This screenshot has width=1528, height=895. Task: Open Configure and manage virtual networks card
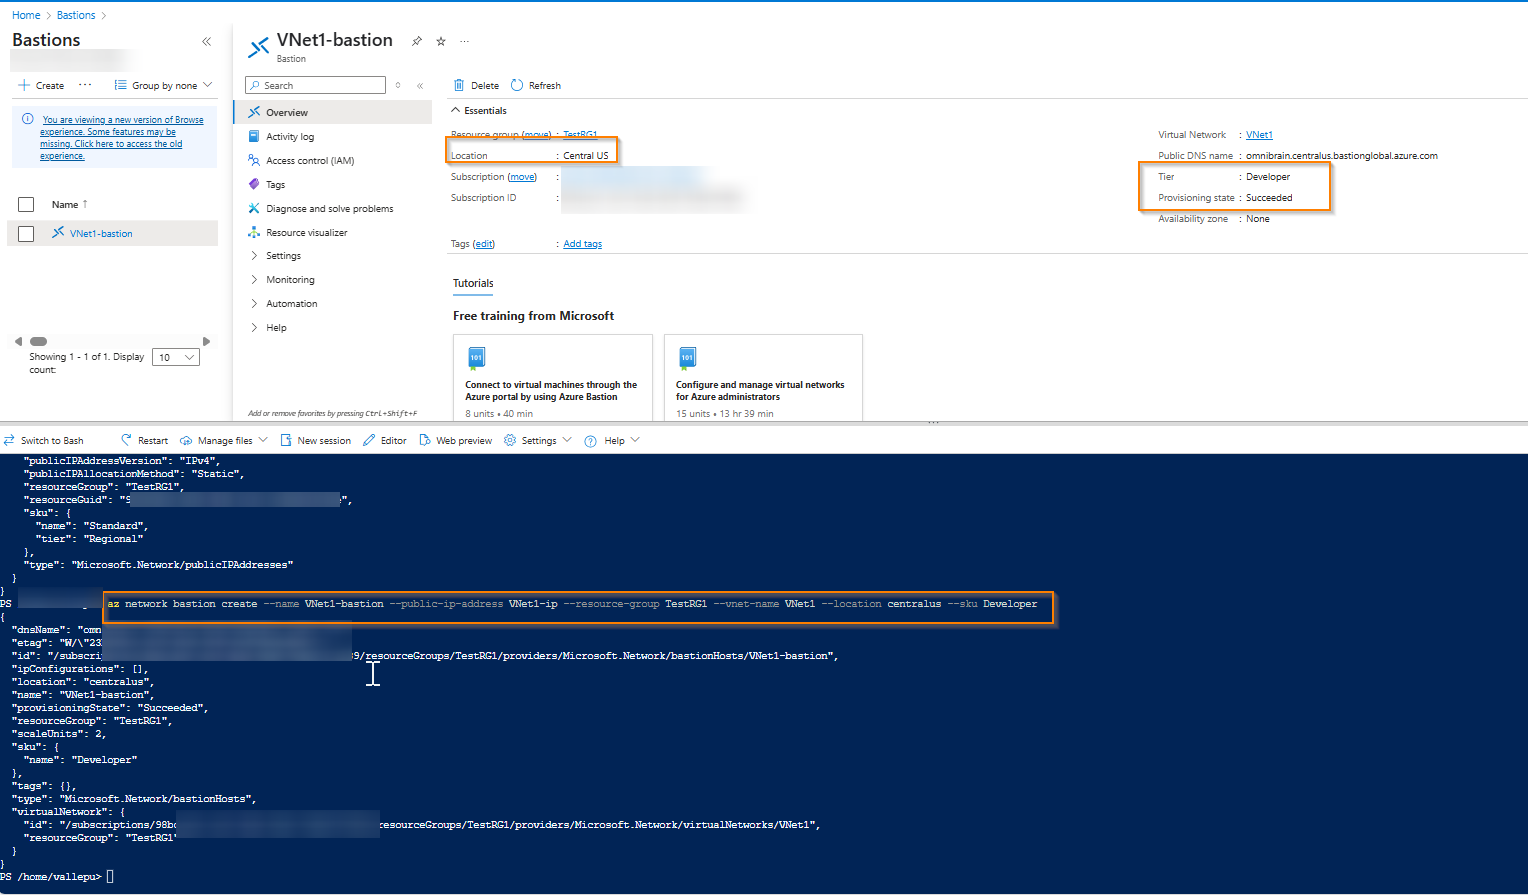pos(763,377)
